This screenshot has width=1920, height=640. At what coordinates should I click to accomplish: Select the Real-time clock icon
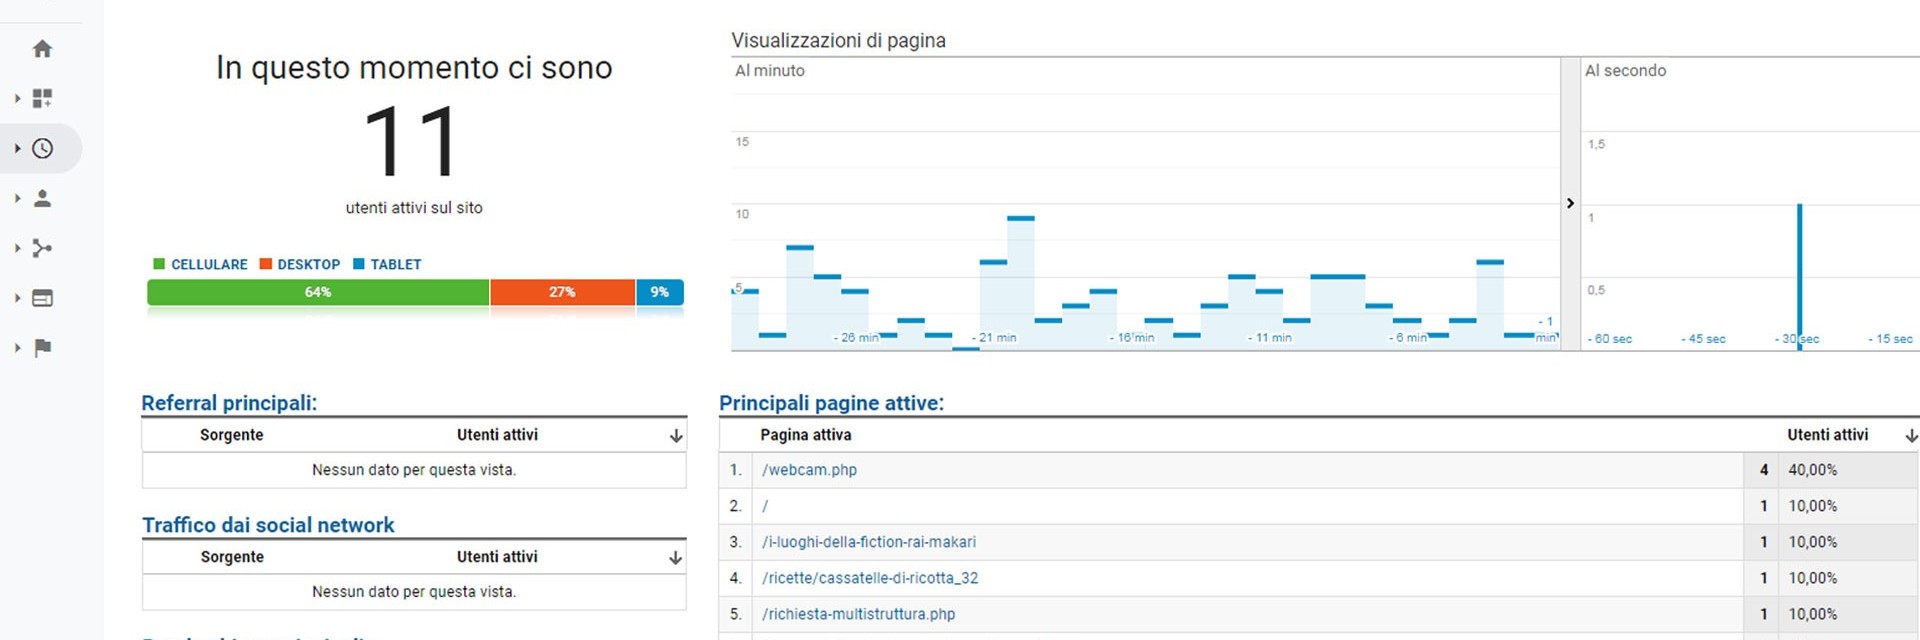(x=42, y=148)
